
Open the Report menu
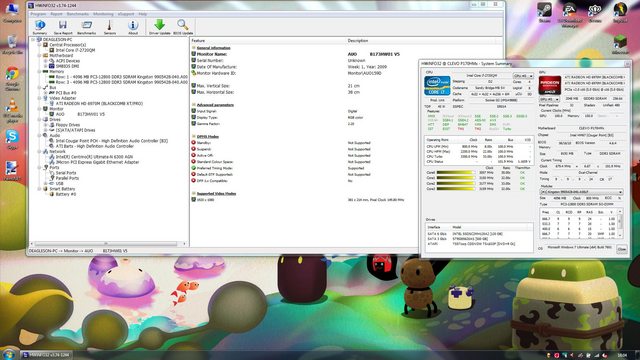(x=56, y=14)
